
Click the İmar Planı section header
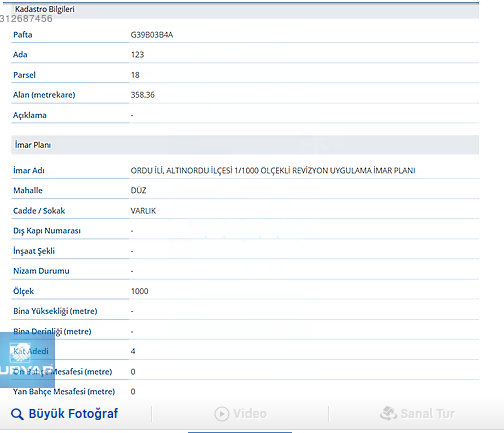[245, 145]
